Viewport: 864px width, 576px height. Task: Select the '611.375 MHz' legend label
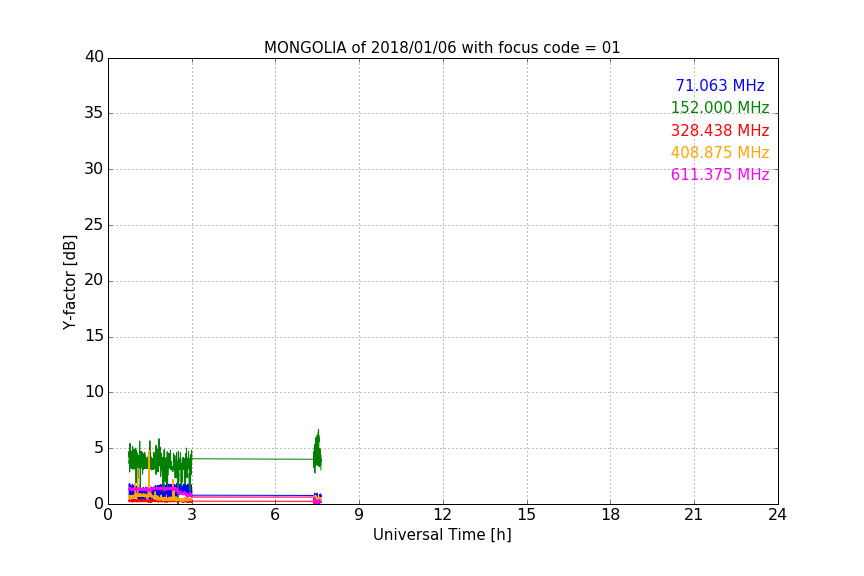[720, 174]
